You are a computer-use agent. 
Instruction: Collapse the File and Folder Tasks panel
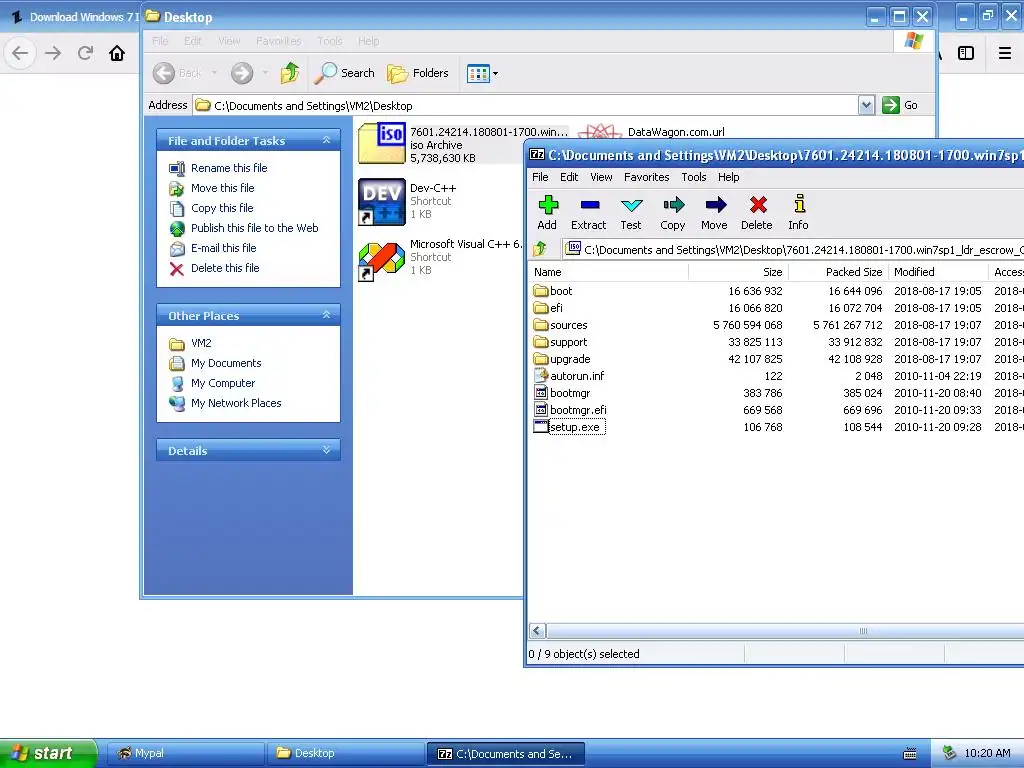tap(327, 140)
